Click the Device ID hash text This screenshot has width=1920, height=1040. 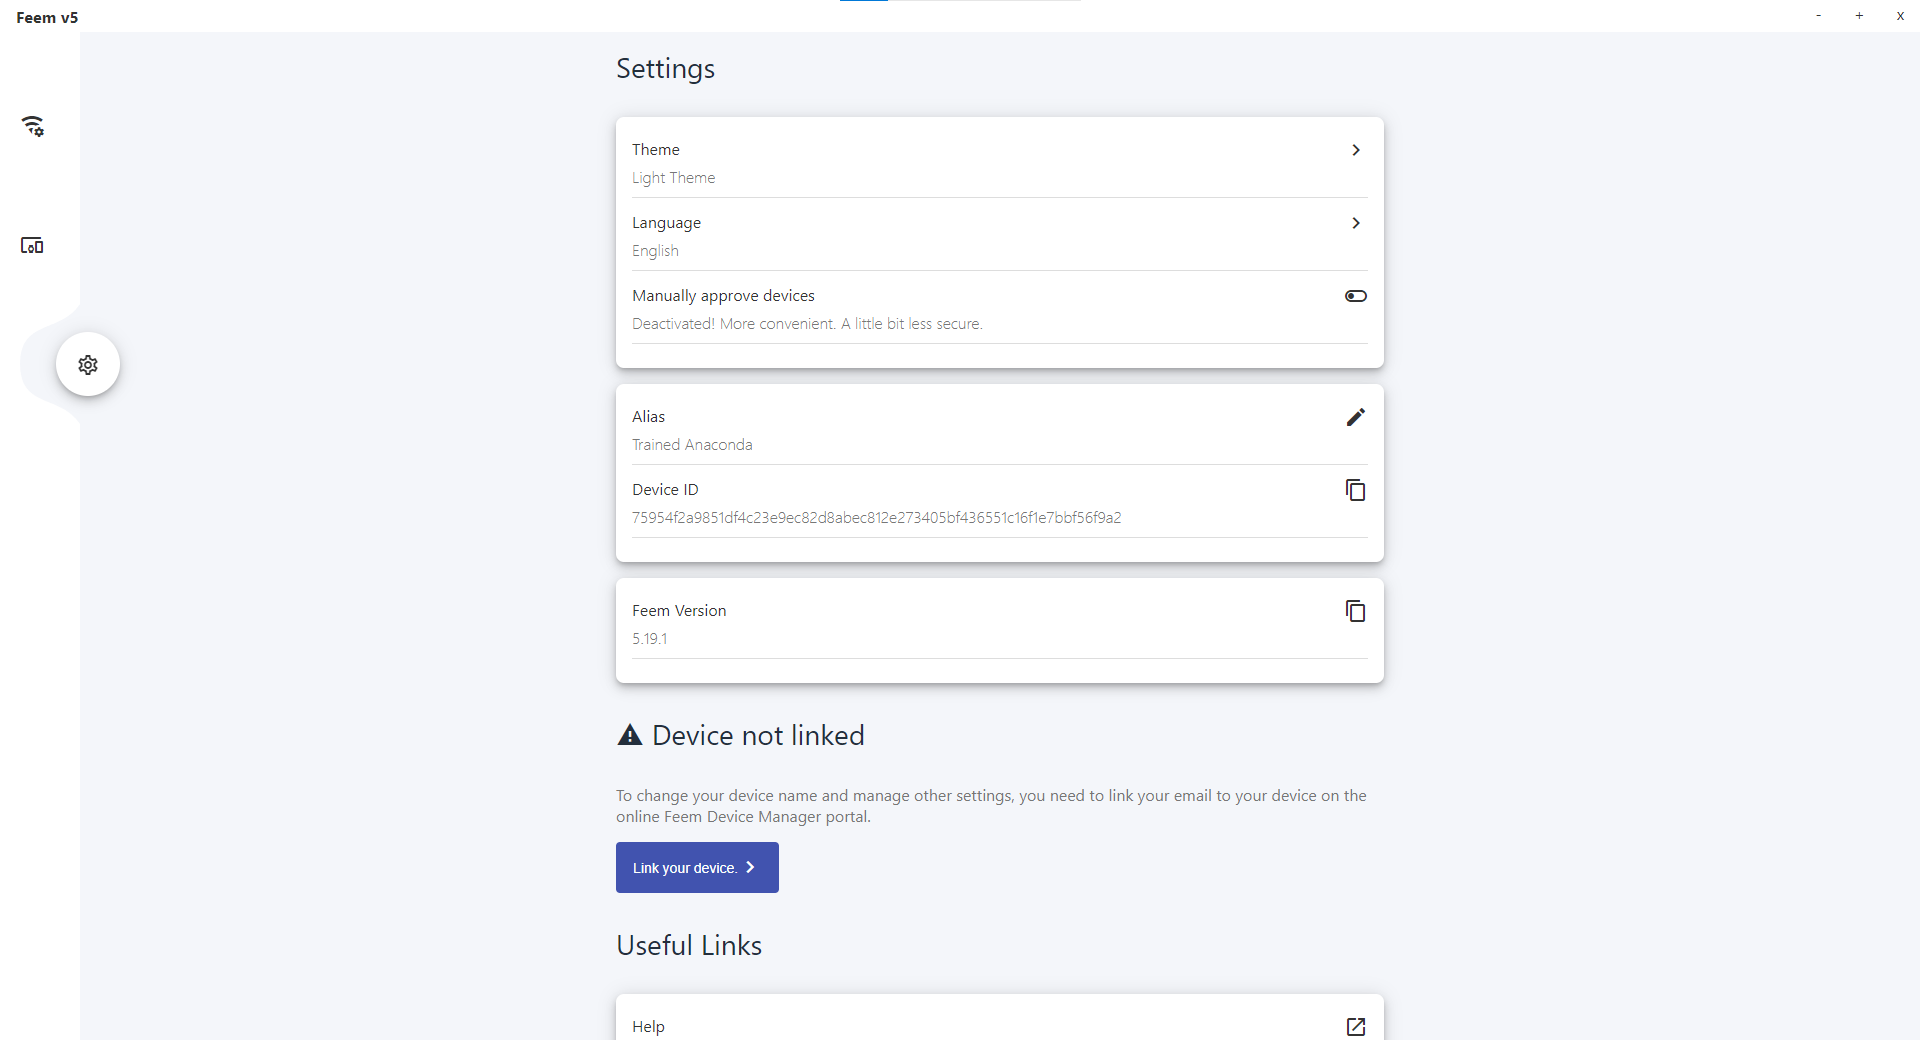click(876, 518)
